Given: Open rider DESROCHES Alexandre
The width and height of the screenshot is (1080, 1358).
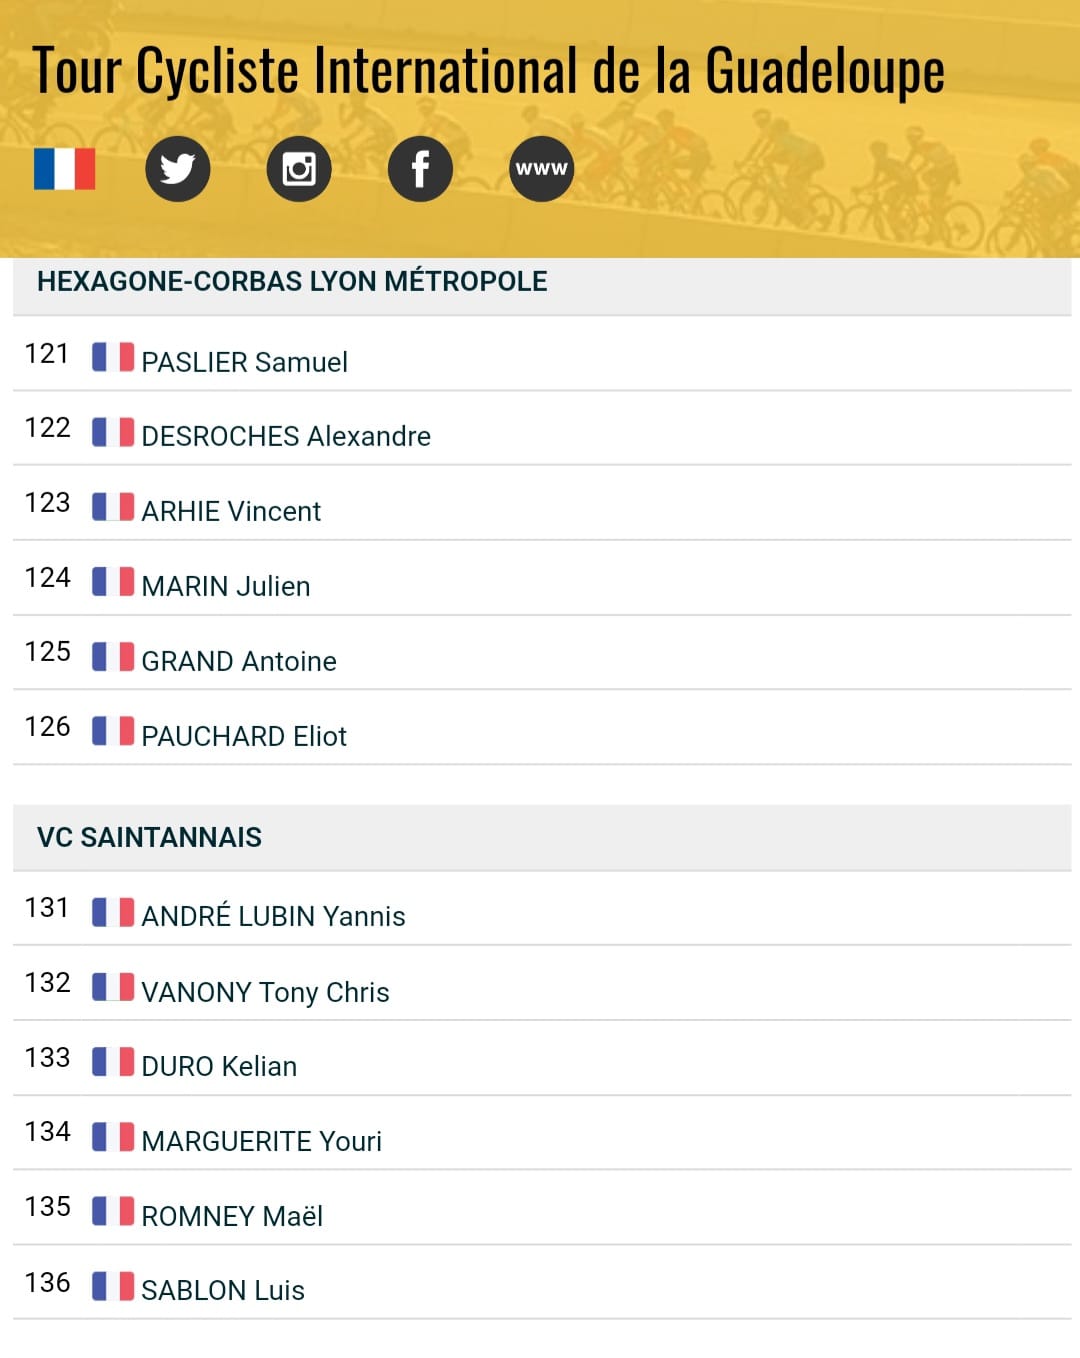Looking at the screenshot, I should 286,436.
